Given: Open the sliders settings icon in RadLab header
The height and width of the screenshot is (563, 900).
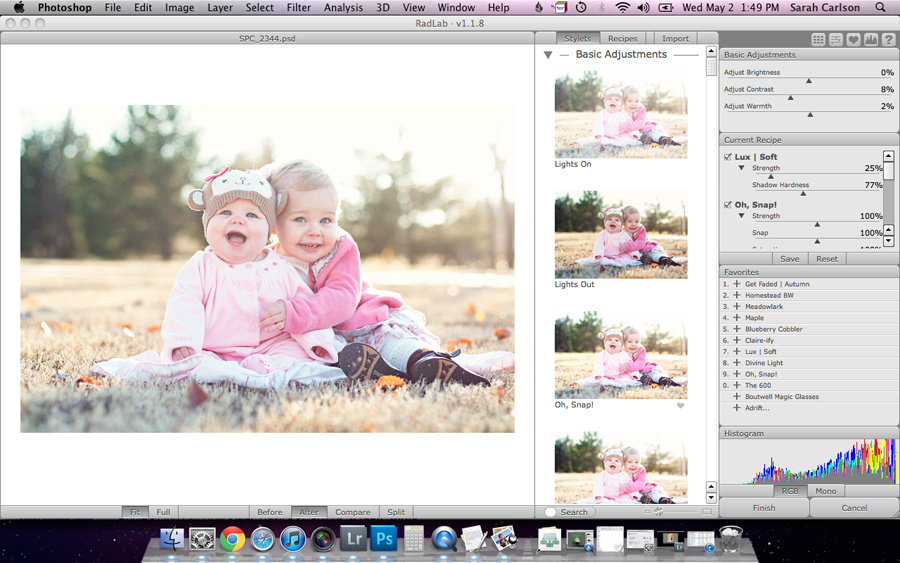Looking at the screenshot, I should [836, 39].
